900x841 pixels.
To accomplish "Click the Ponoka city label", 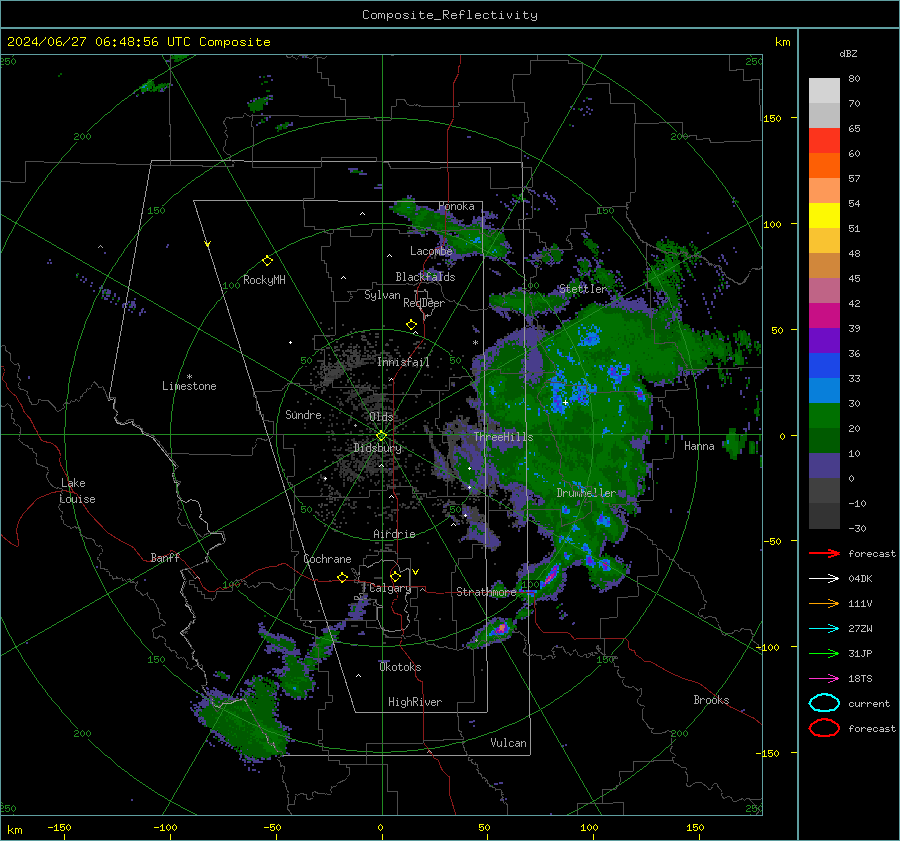I will point(456,206).
